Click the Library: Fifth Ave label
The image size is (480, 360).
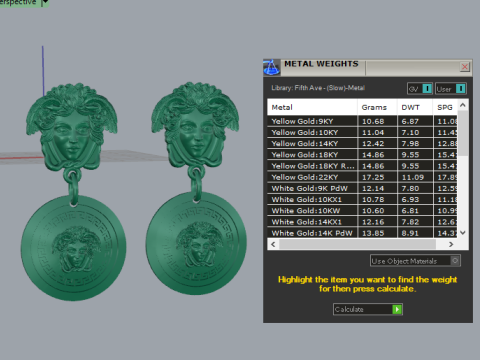318,88
